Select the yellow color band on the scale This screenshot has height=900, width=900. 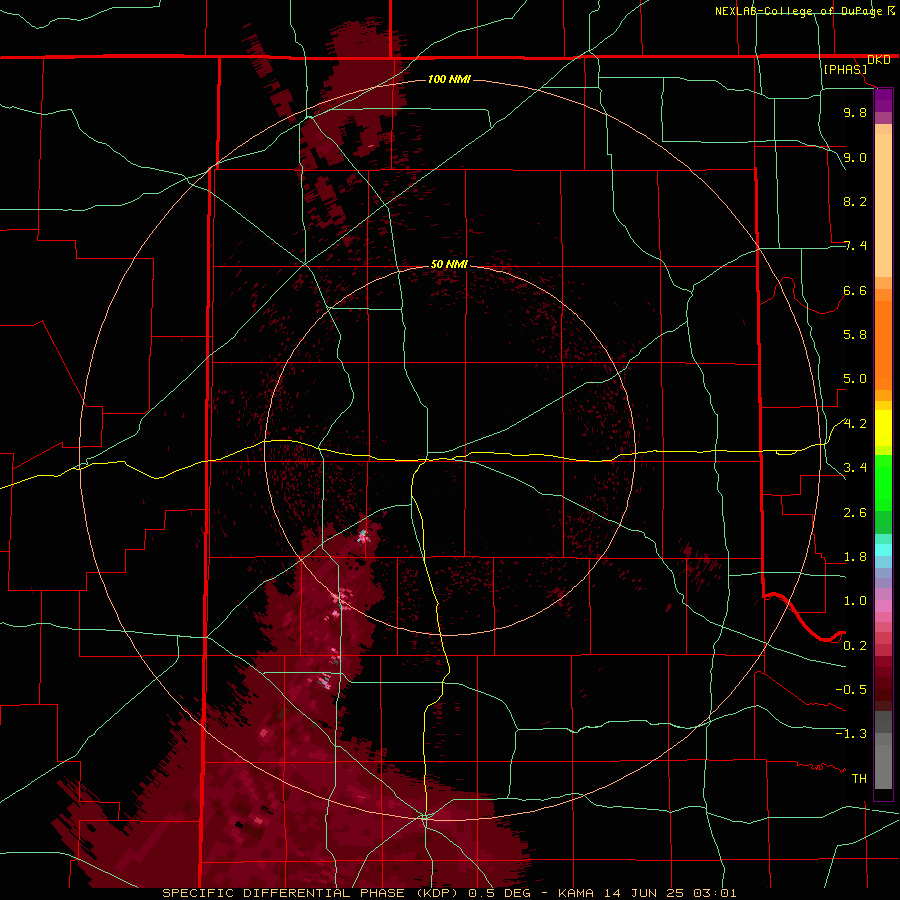click(883, 428)
